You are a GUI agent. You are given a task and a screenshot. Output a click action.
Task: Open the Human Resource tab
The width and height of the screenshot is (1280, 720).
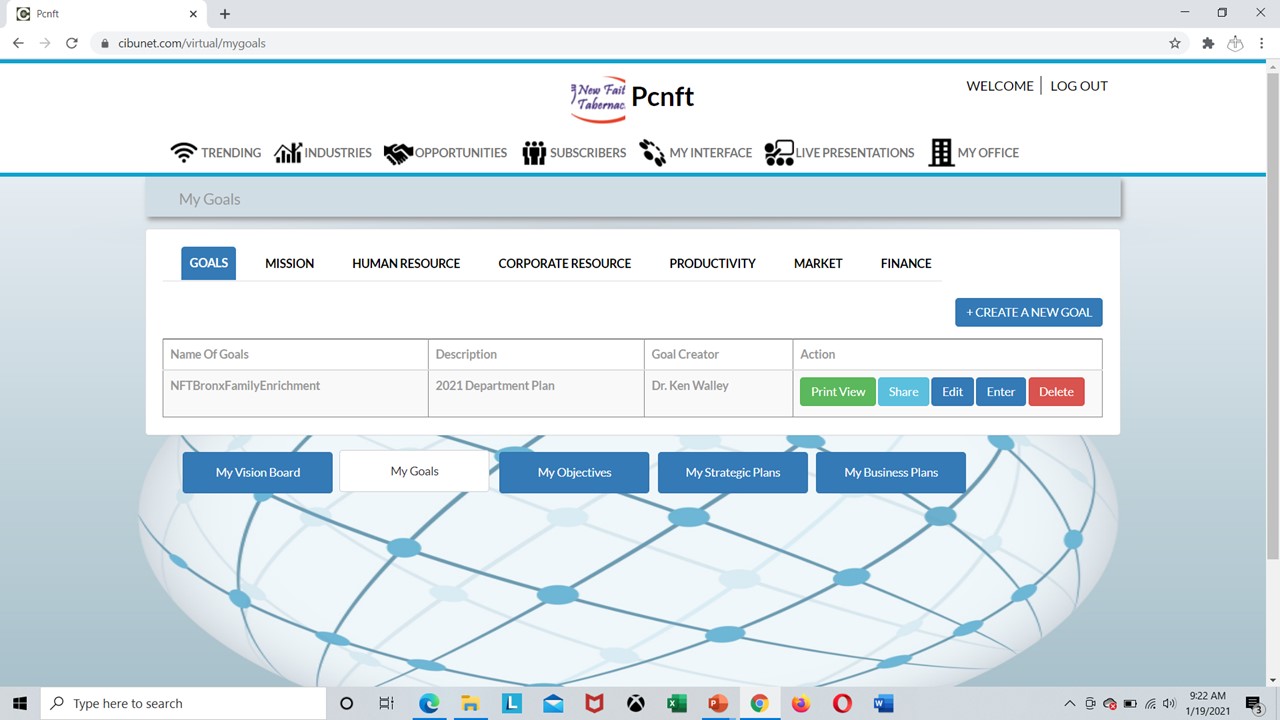coord(406,263)
